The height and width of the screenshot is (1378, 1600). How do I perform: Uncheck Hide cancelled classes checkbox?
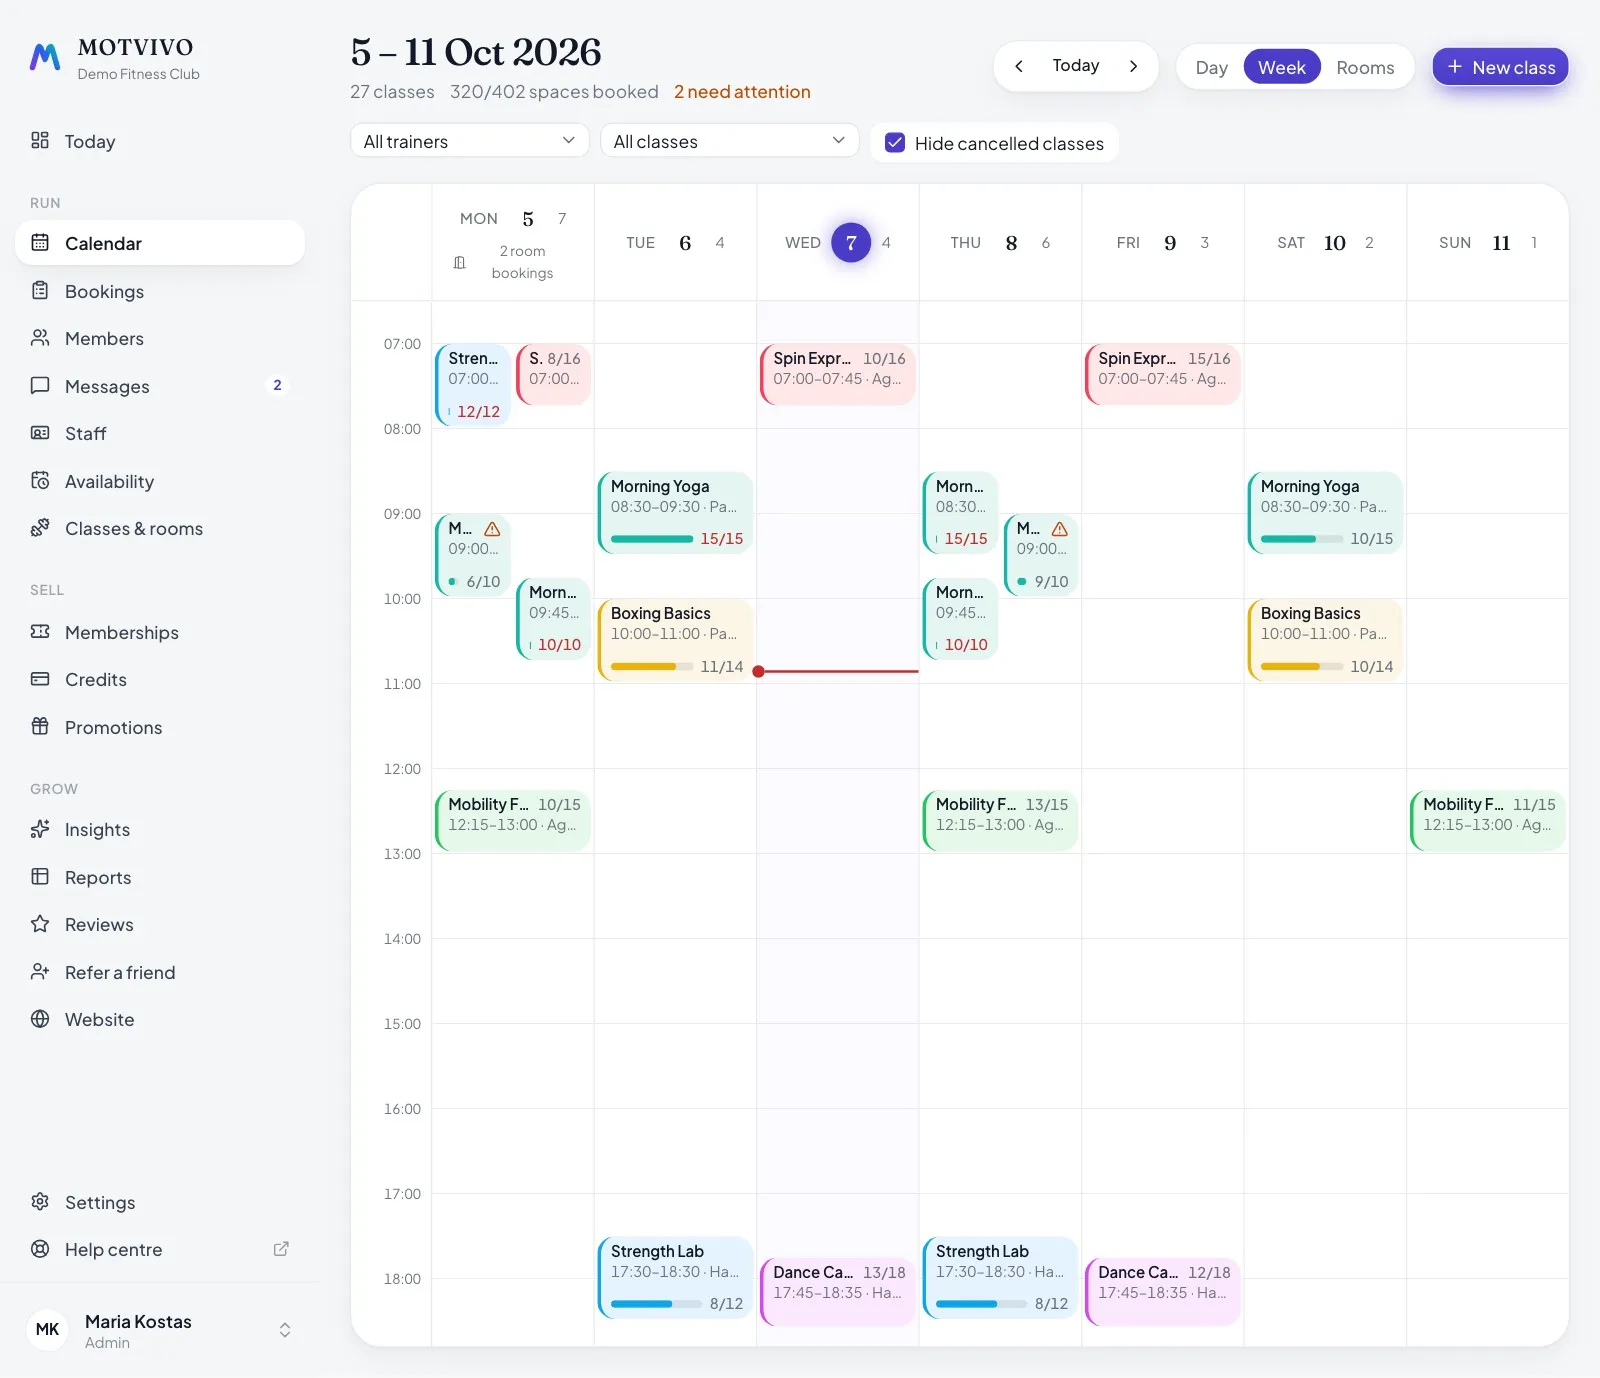click(895, 143)
